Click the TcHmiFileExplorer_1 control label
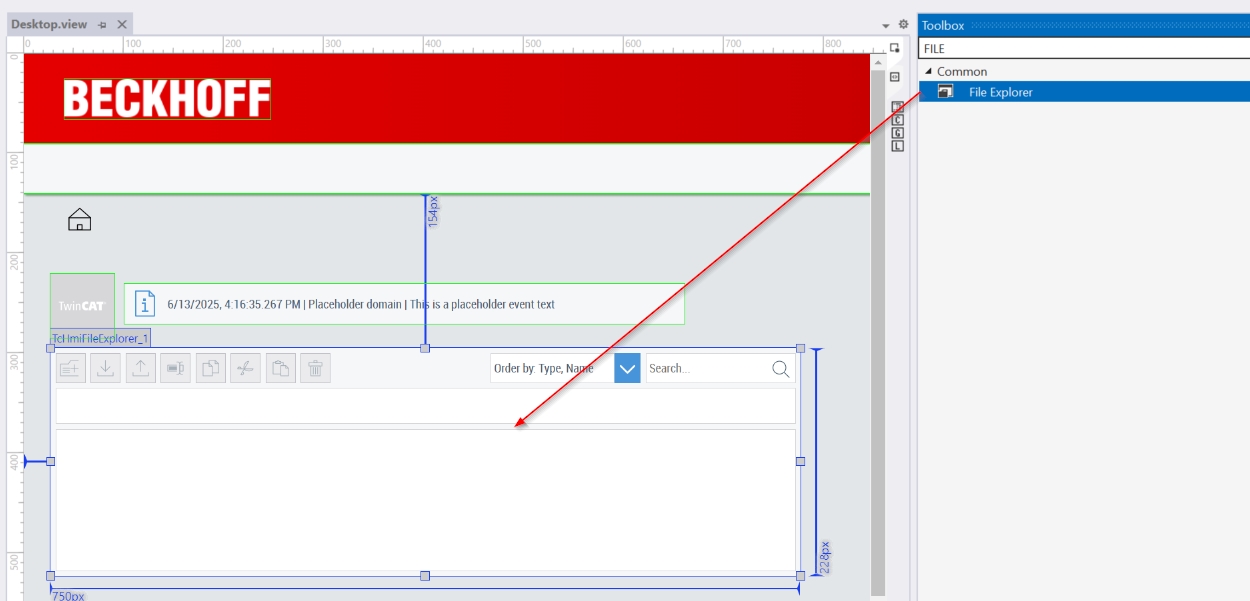 tap(100, 338)
